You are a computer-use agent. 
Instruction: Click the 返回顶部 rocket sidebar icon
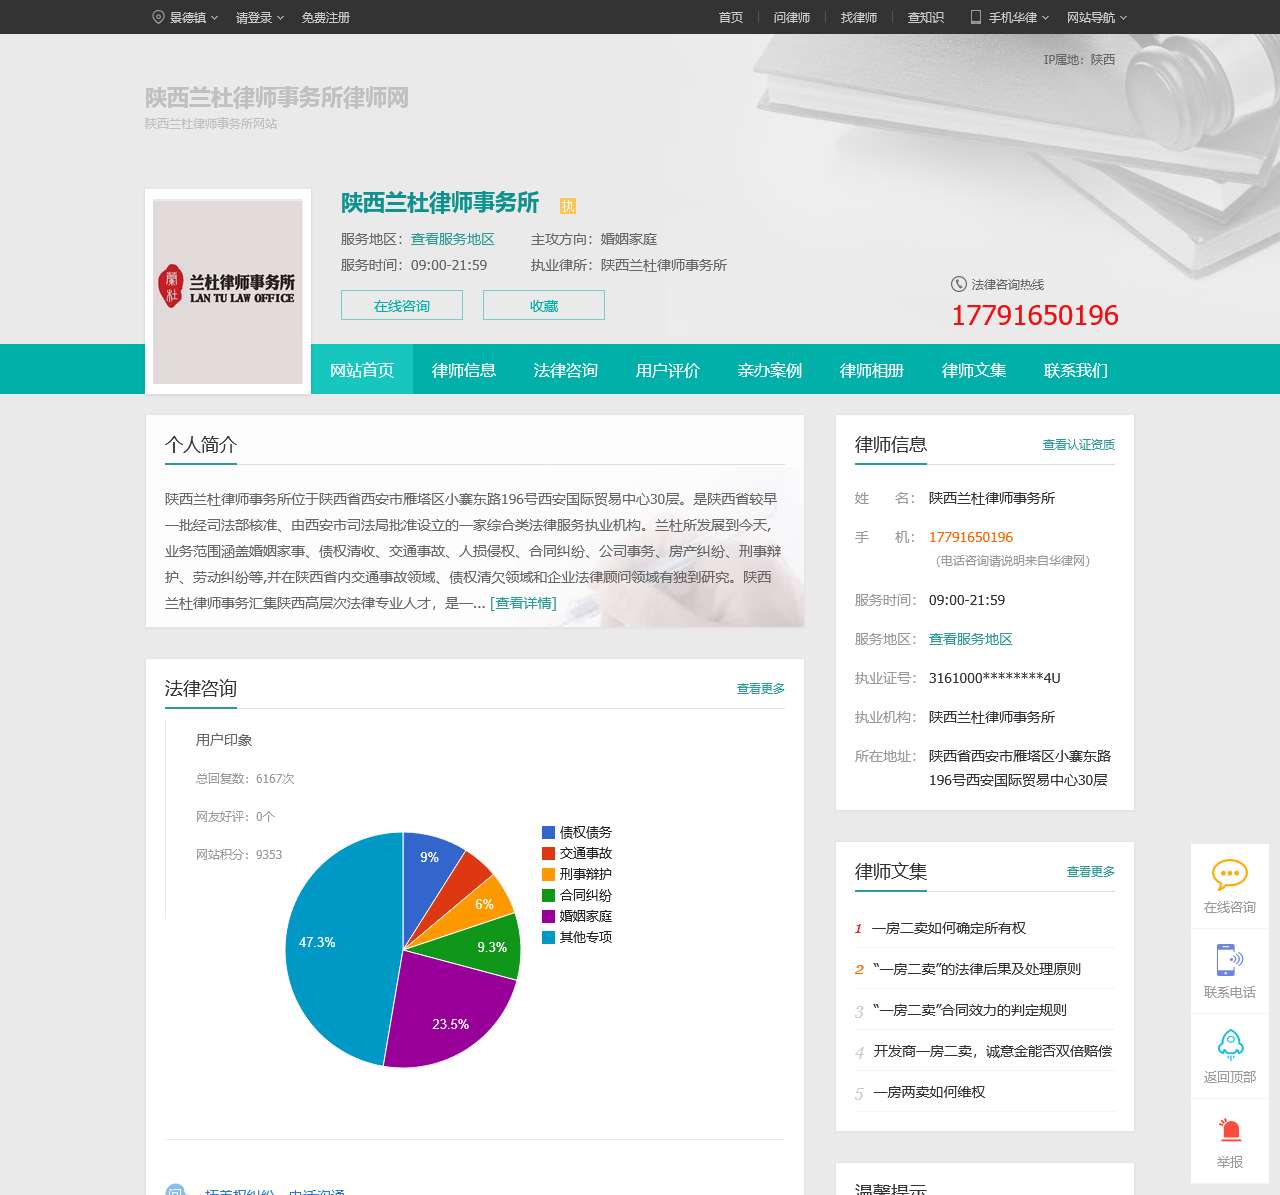1230,1045
